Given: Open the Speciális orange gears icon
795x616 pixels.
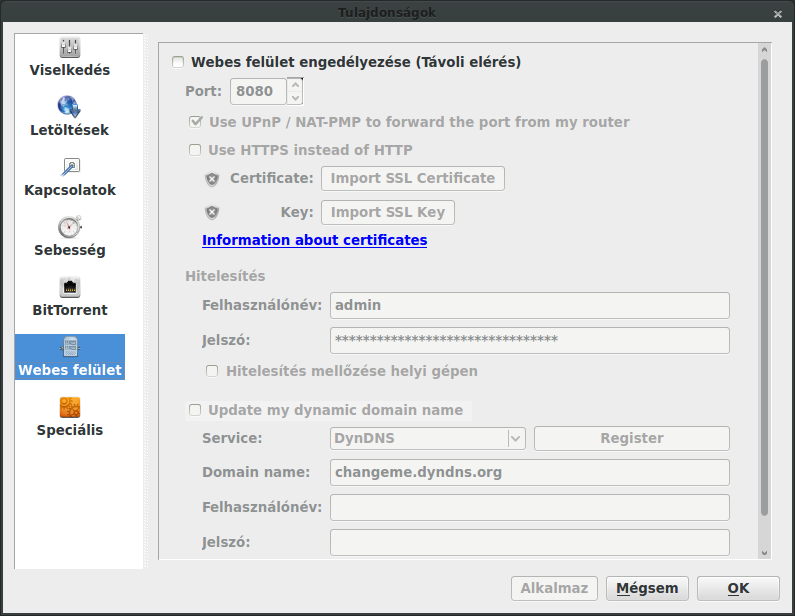Looking at the screenshot, I should pyautogui.click(x=69, y=407).
